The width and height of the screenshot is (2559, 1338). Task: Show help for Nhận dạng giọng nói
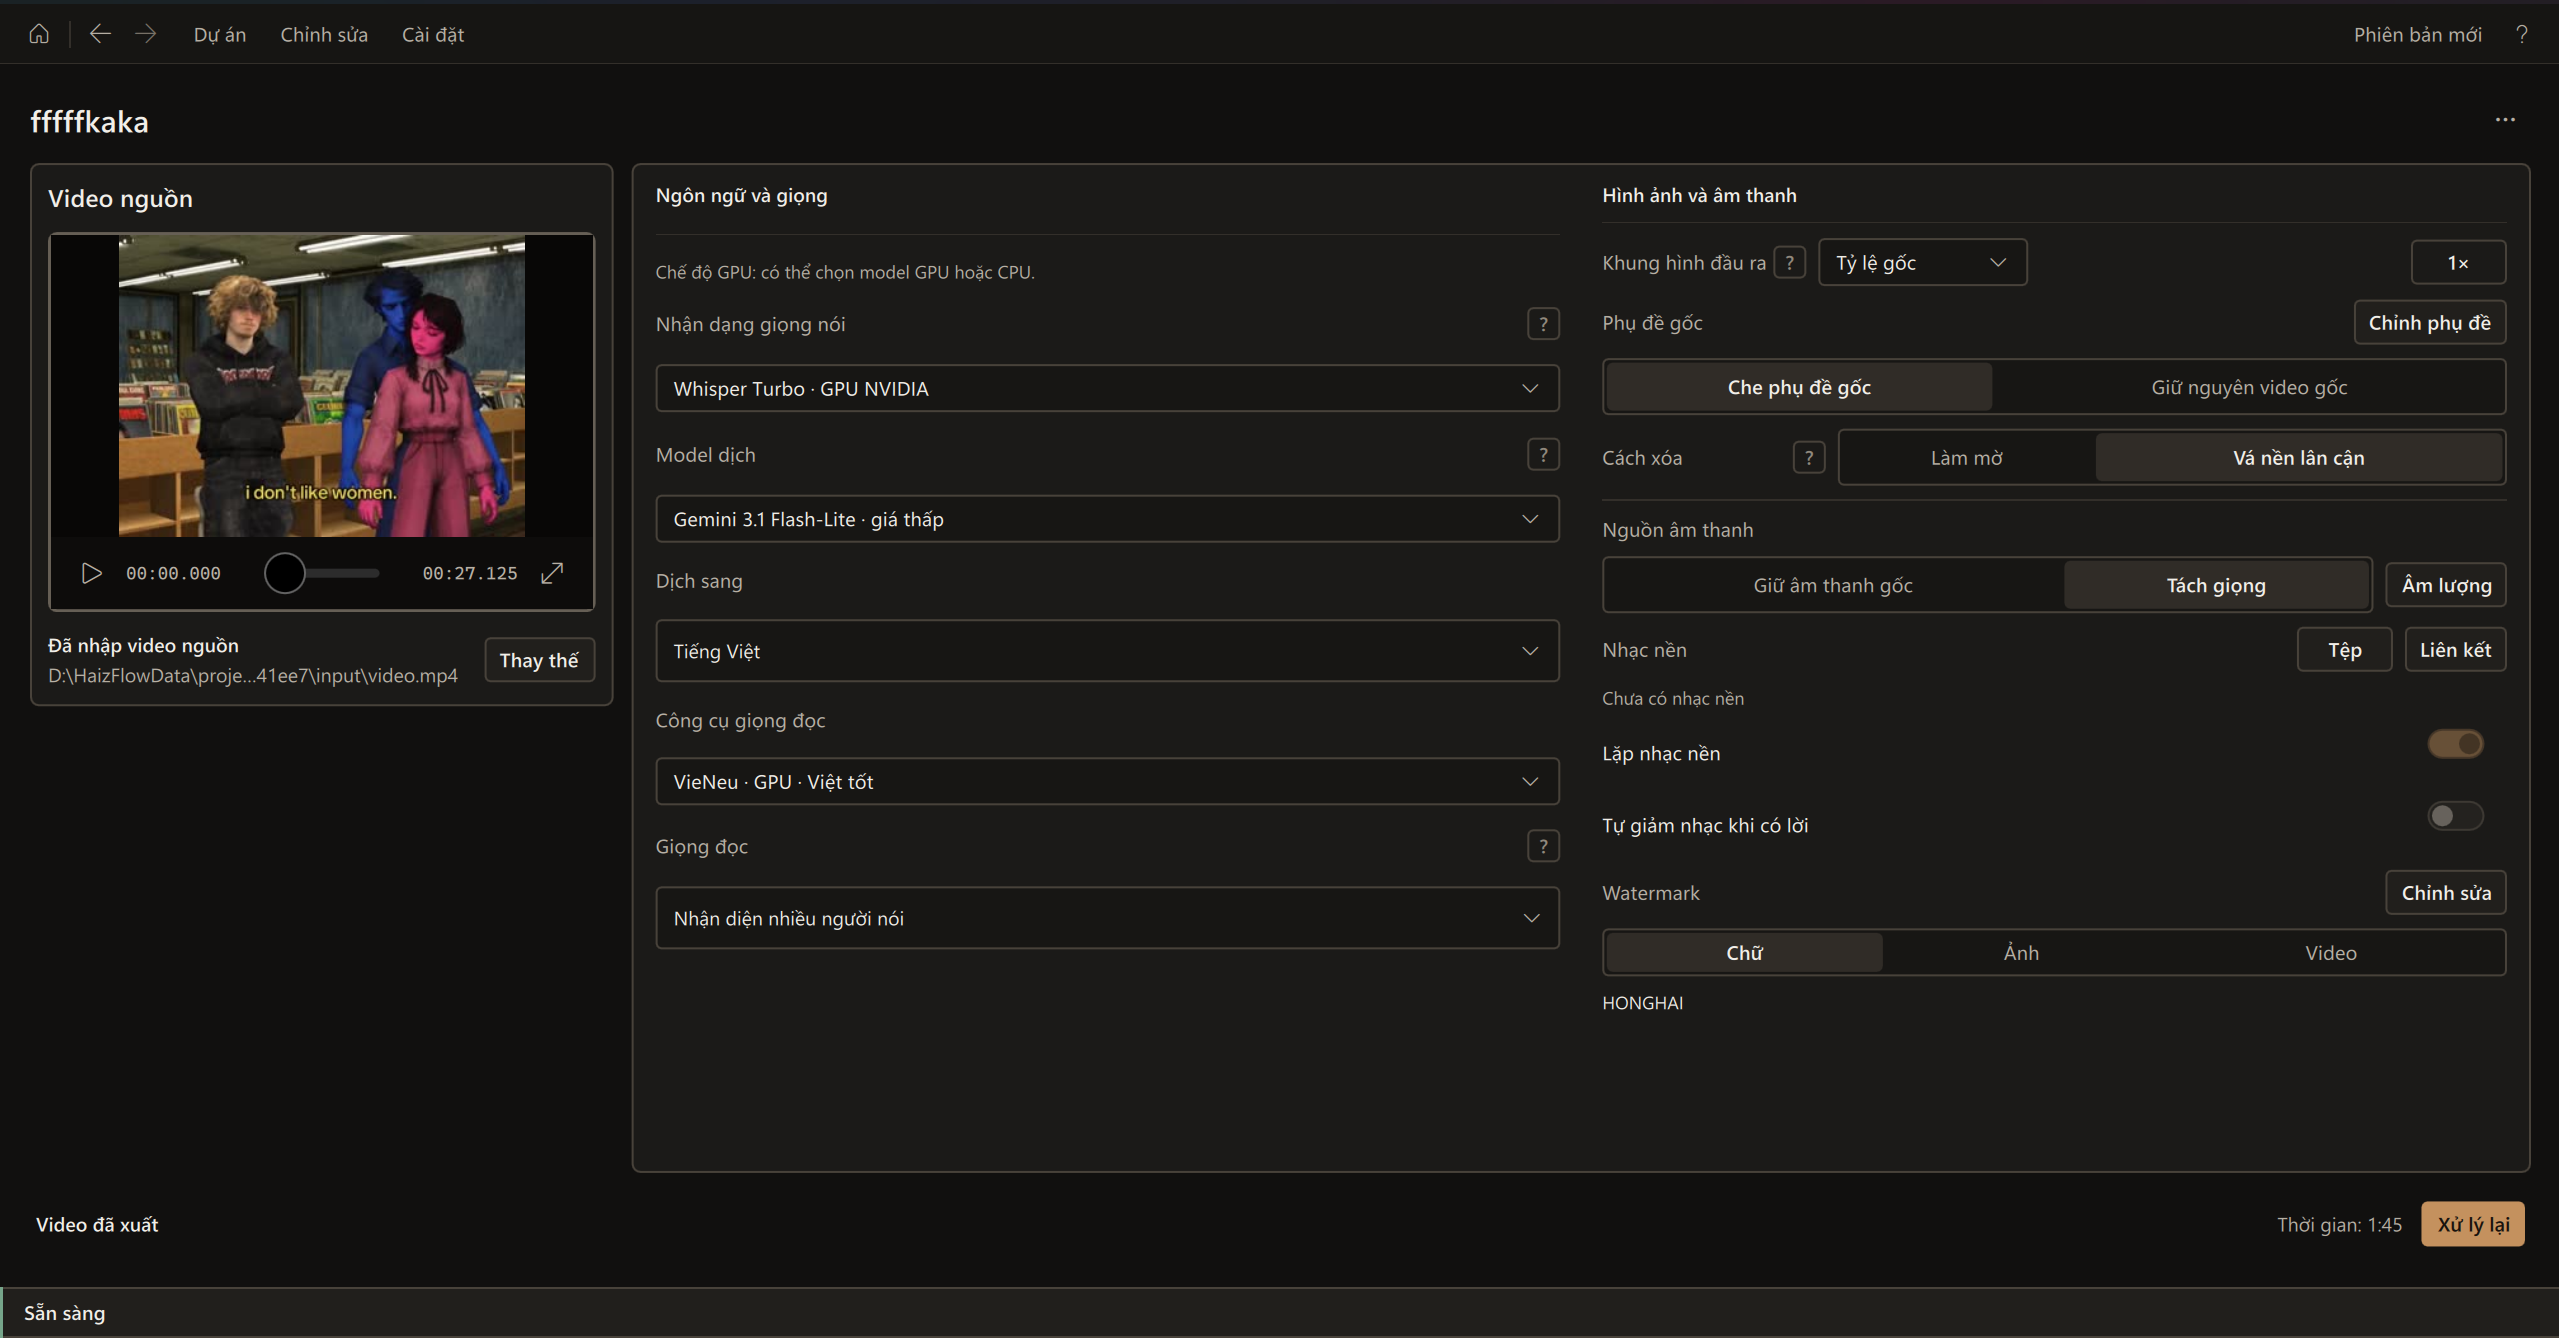click(x=1543, y=324)
